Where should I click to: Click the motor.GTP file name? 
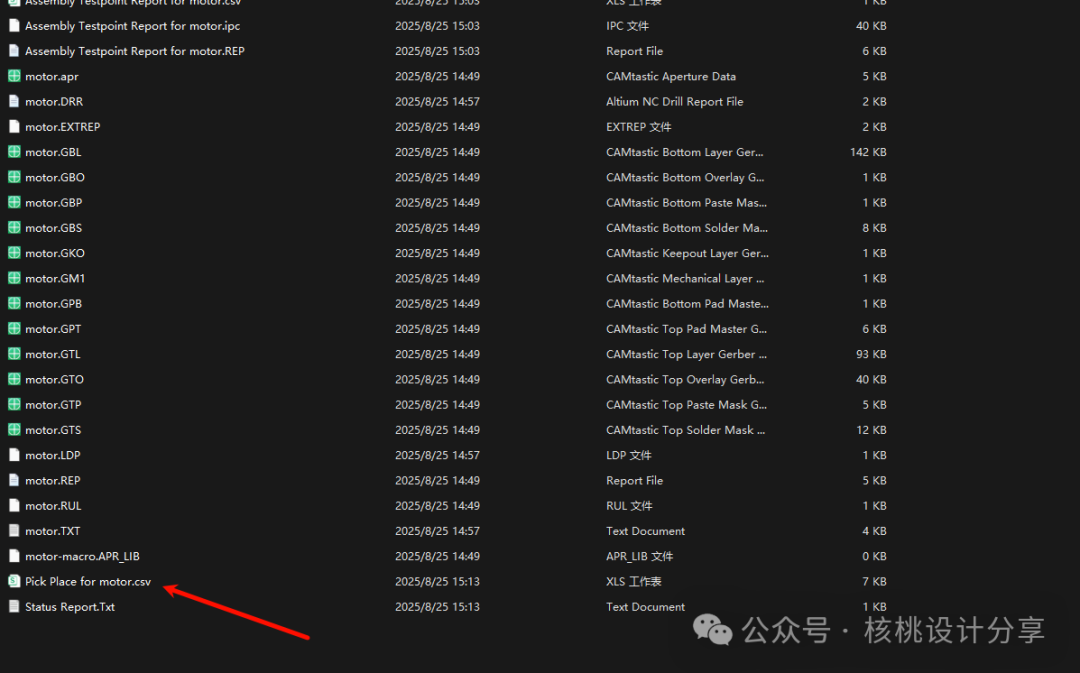53,405
